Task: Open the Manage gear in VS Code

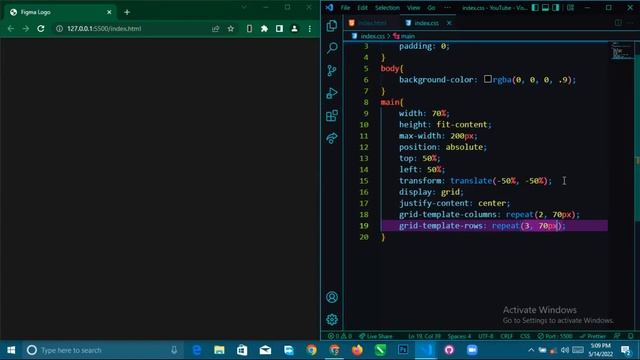Action: tap(332, 319)
